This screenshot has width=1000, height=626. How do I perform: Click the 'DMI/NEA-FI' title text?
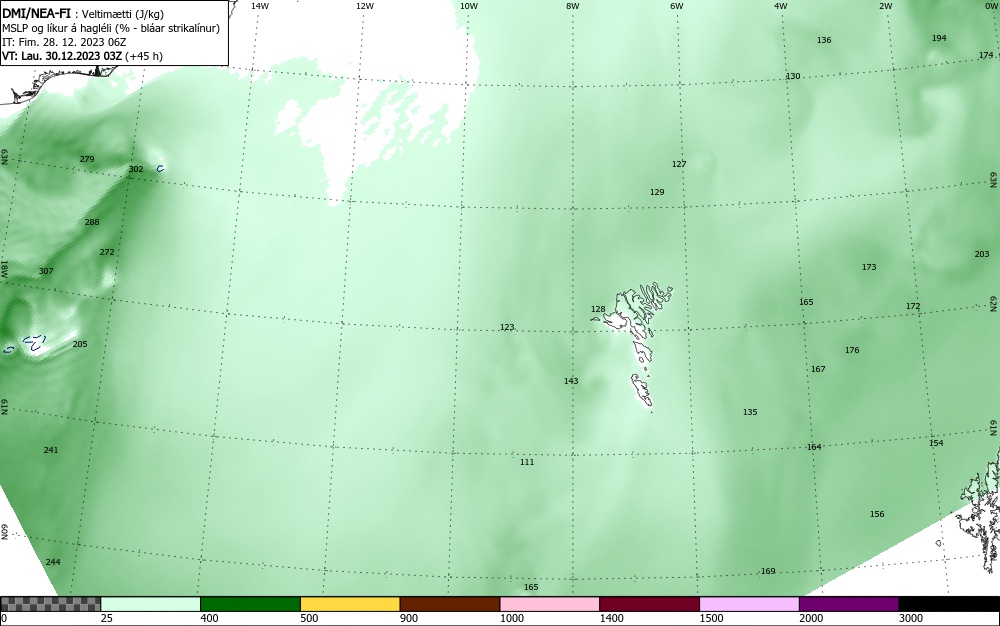36,14
